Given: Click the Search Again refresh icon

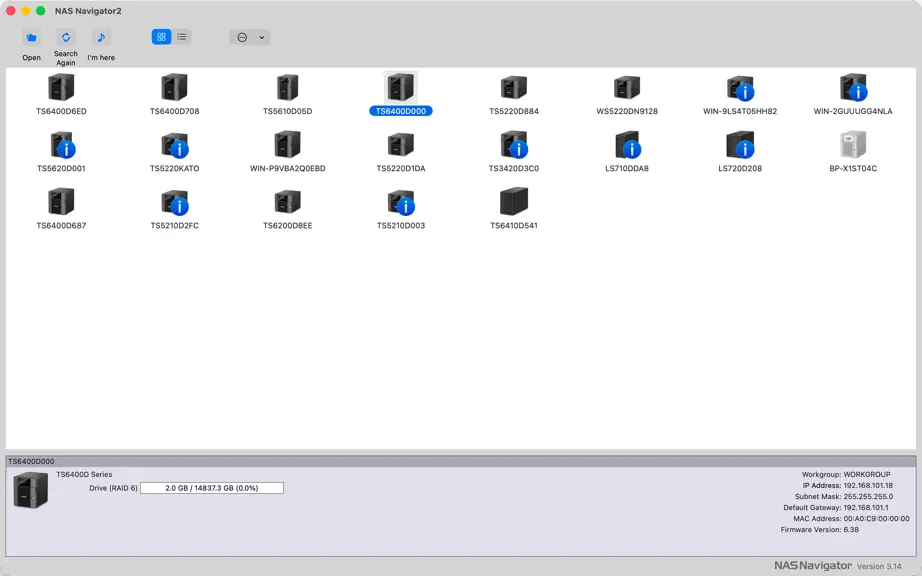Looking at the screenshot, I should (66, 37).
